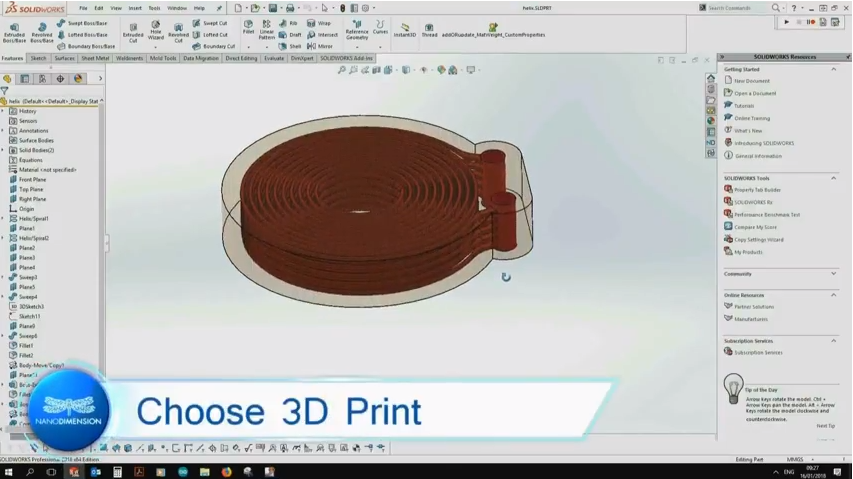Choose the Lofted Cut feature
853x479 pixels.
tap(210, 35)
